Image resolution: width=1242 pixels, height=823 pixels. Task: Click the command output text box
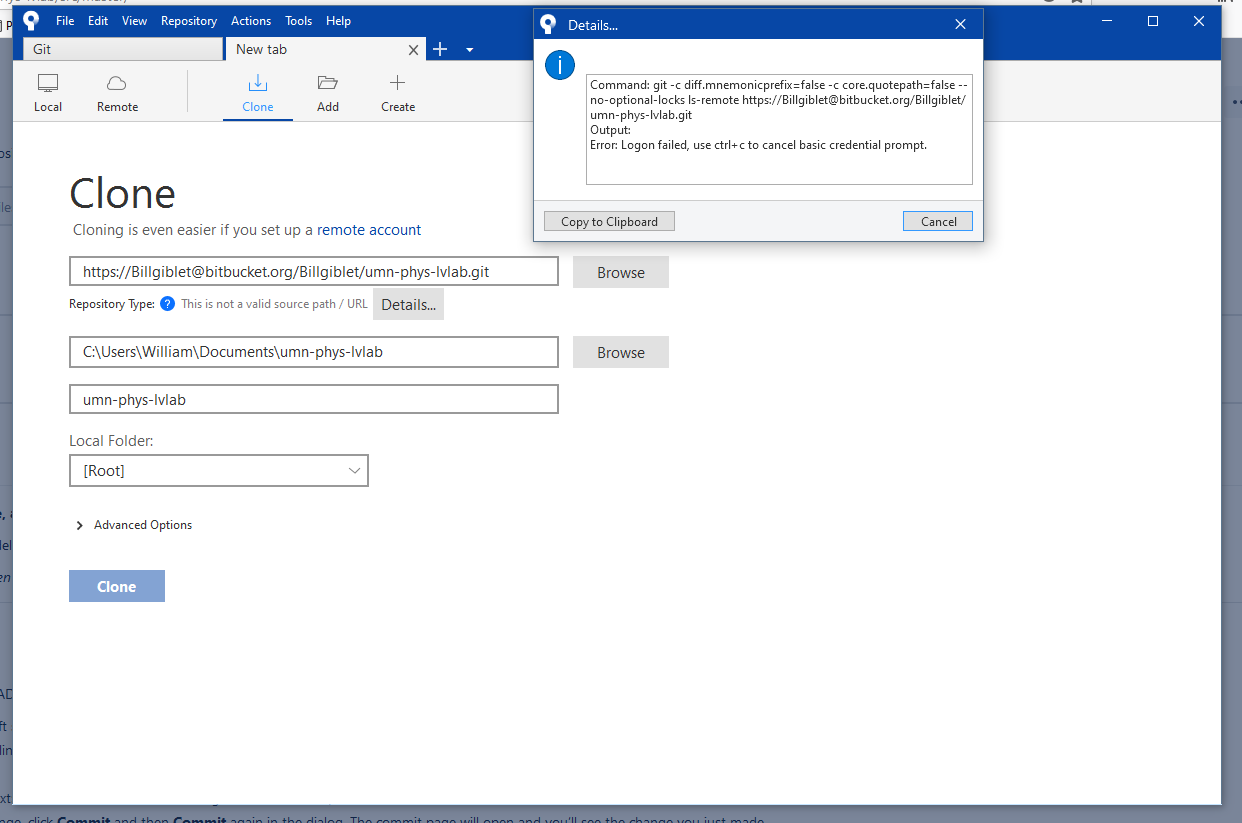(x=779, y=128)
